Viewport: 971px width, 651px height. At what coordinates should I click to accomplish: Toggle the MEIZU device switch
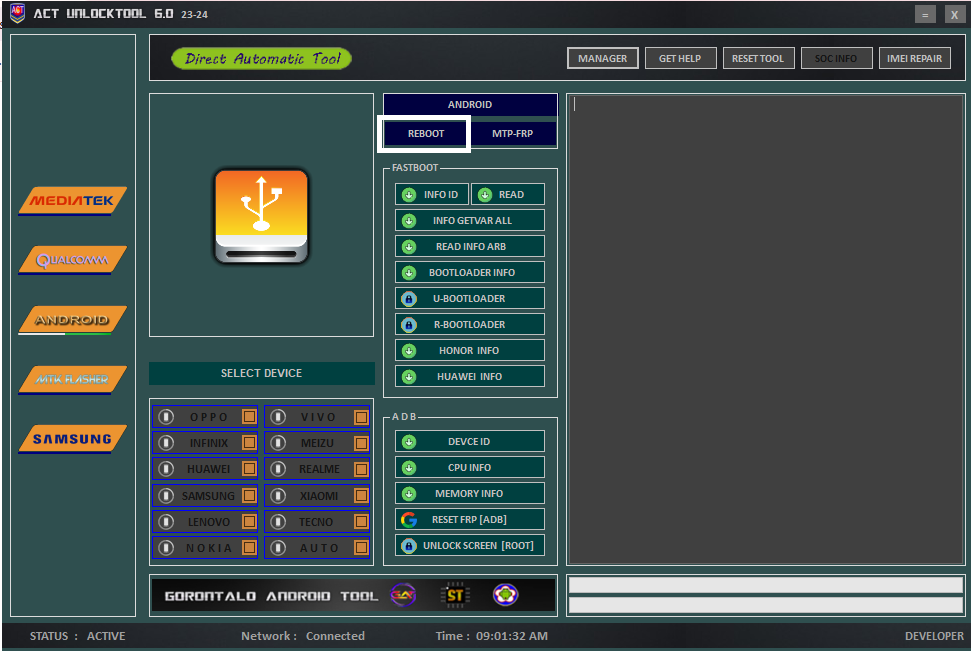[278, 443]
